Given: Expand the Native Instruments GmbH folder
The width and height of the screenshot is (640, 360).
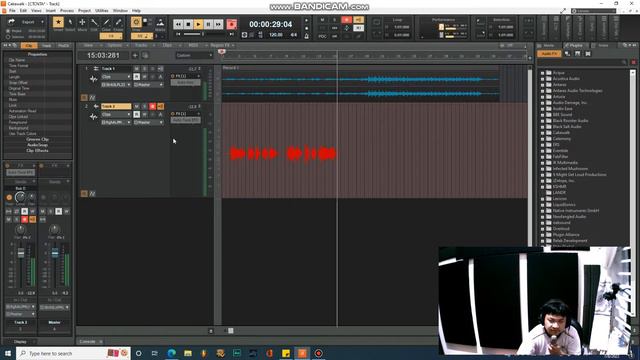Looking at the screenshot, I should point(542,211).
